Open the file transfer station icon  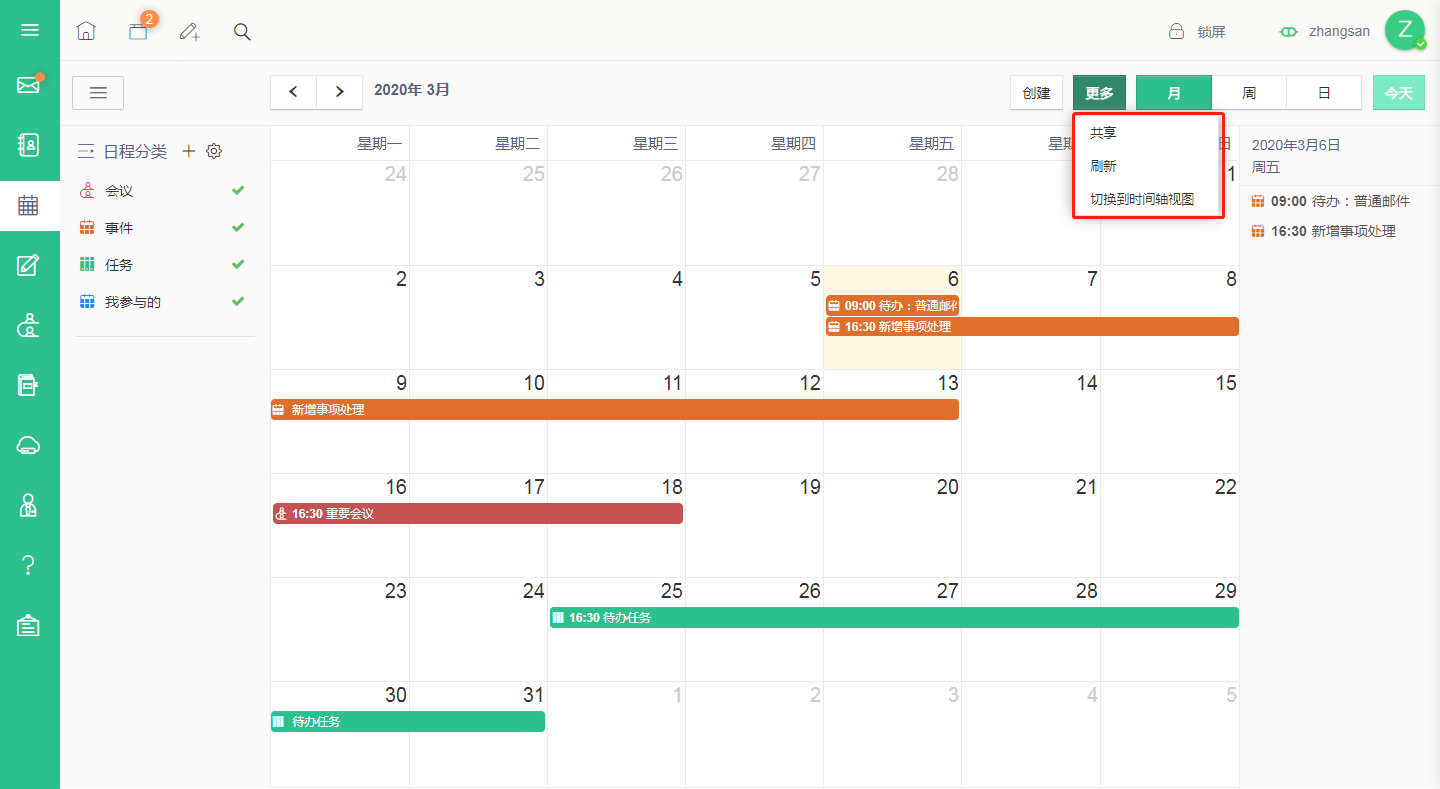[x=29, y=325]
